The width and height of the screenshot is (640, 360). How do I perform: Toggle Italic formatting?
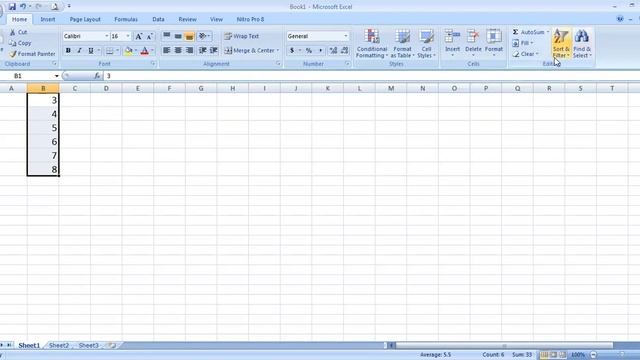tap(79, 51)
